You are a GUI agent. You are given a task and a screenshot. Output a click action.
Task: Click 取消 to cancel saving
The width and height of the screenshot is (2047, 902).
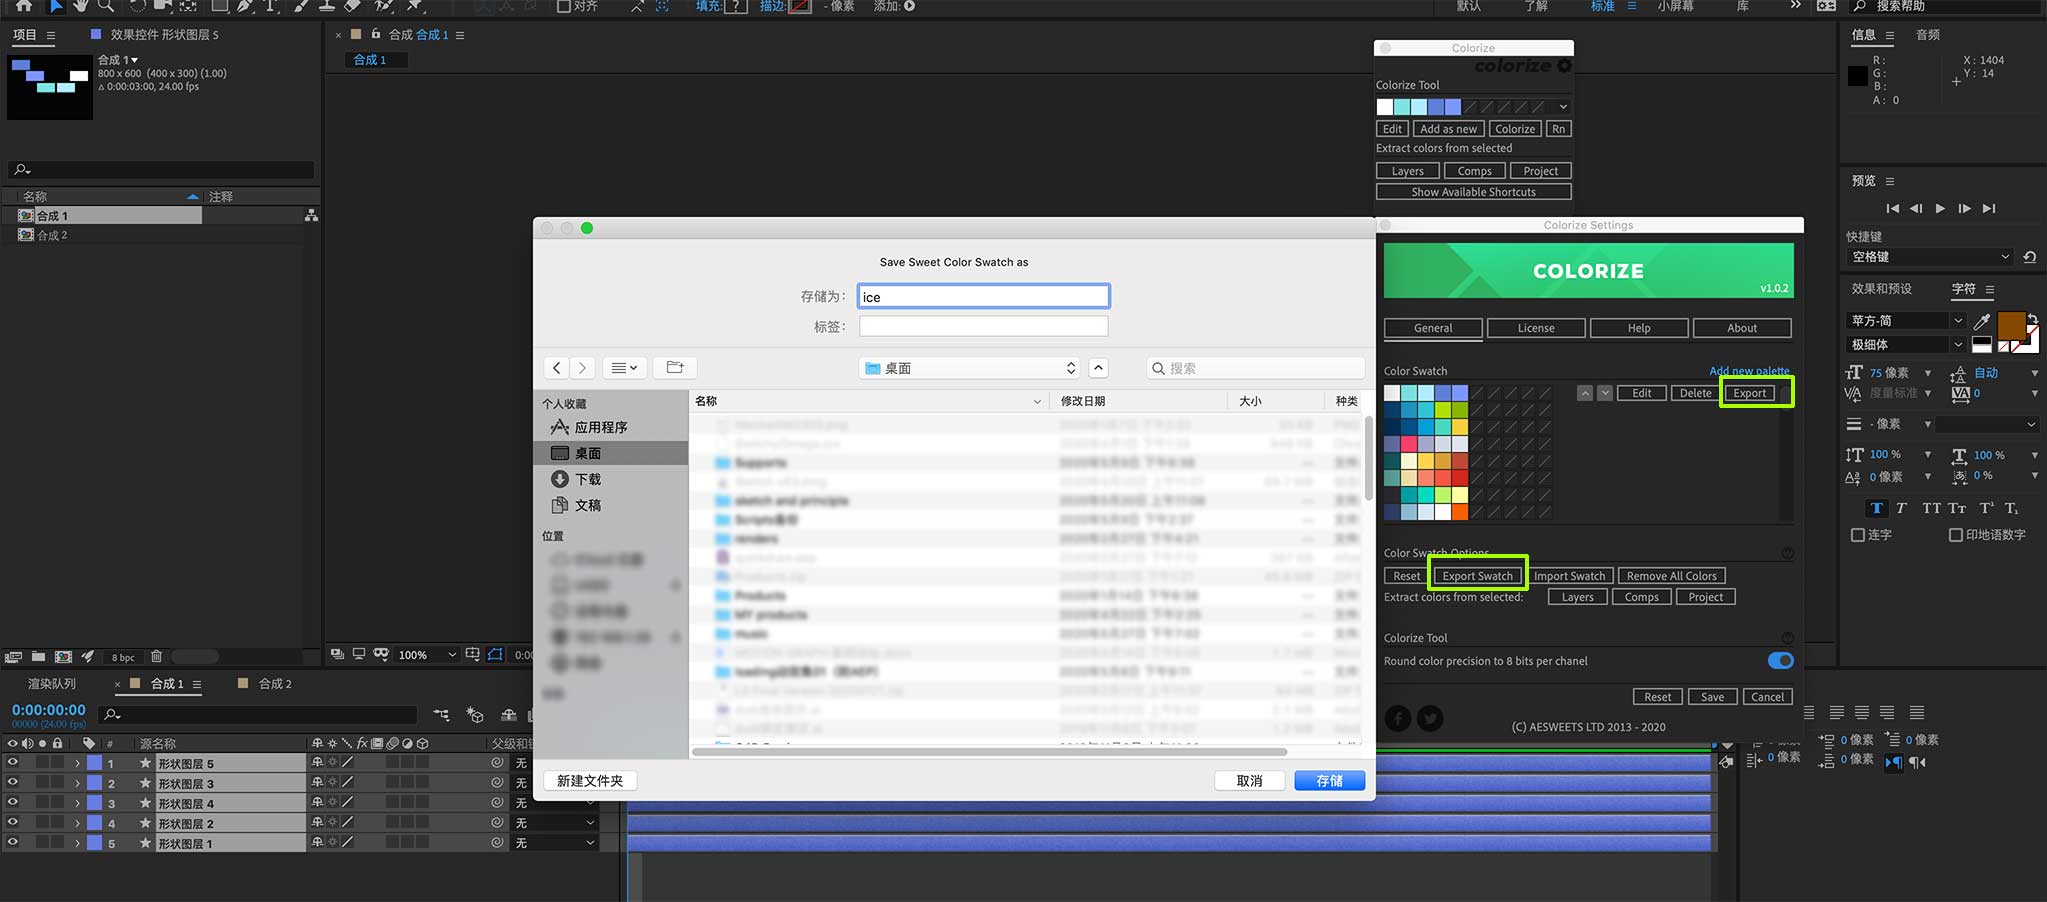[x=1249, y=781]
